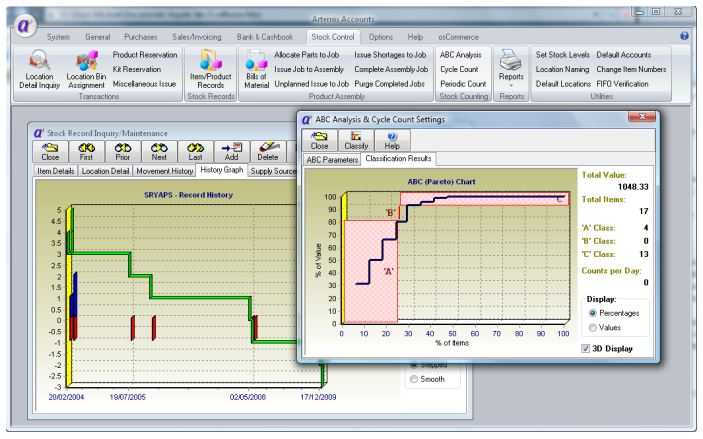This screenshot has height=439, width=703.
Task: Open the osCommerce ribbon tab
Action: tap(458, 37)
